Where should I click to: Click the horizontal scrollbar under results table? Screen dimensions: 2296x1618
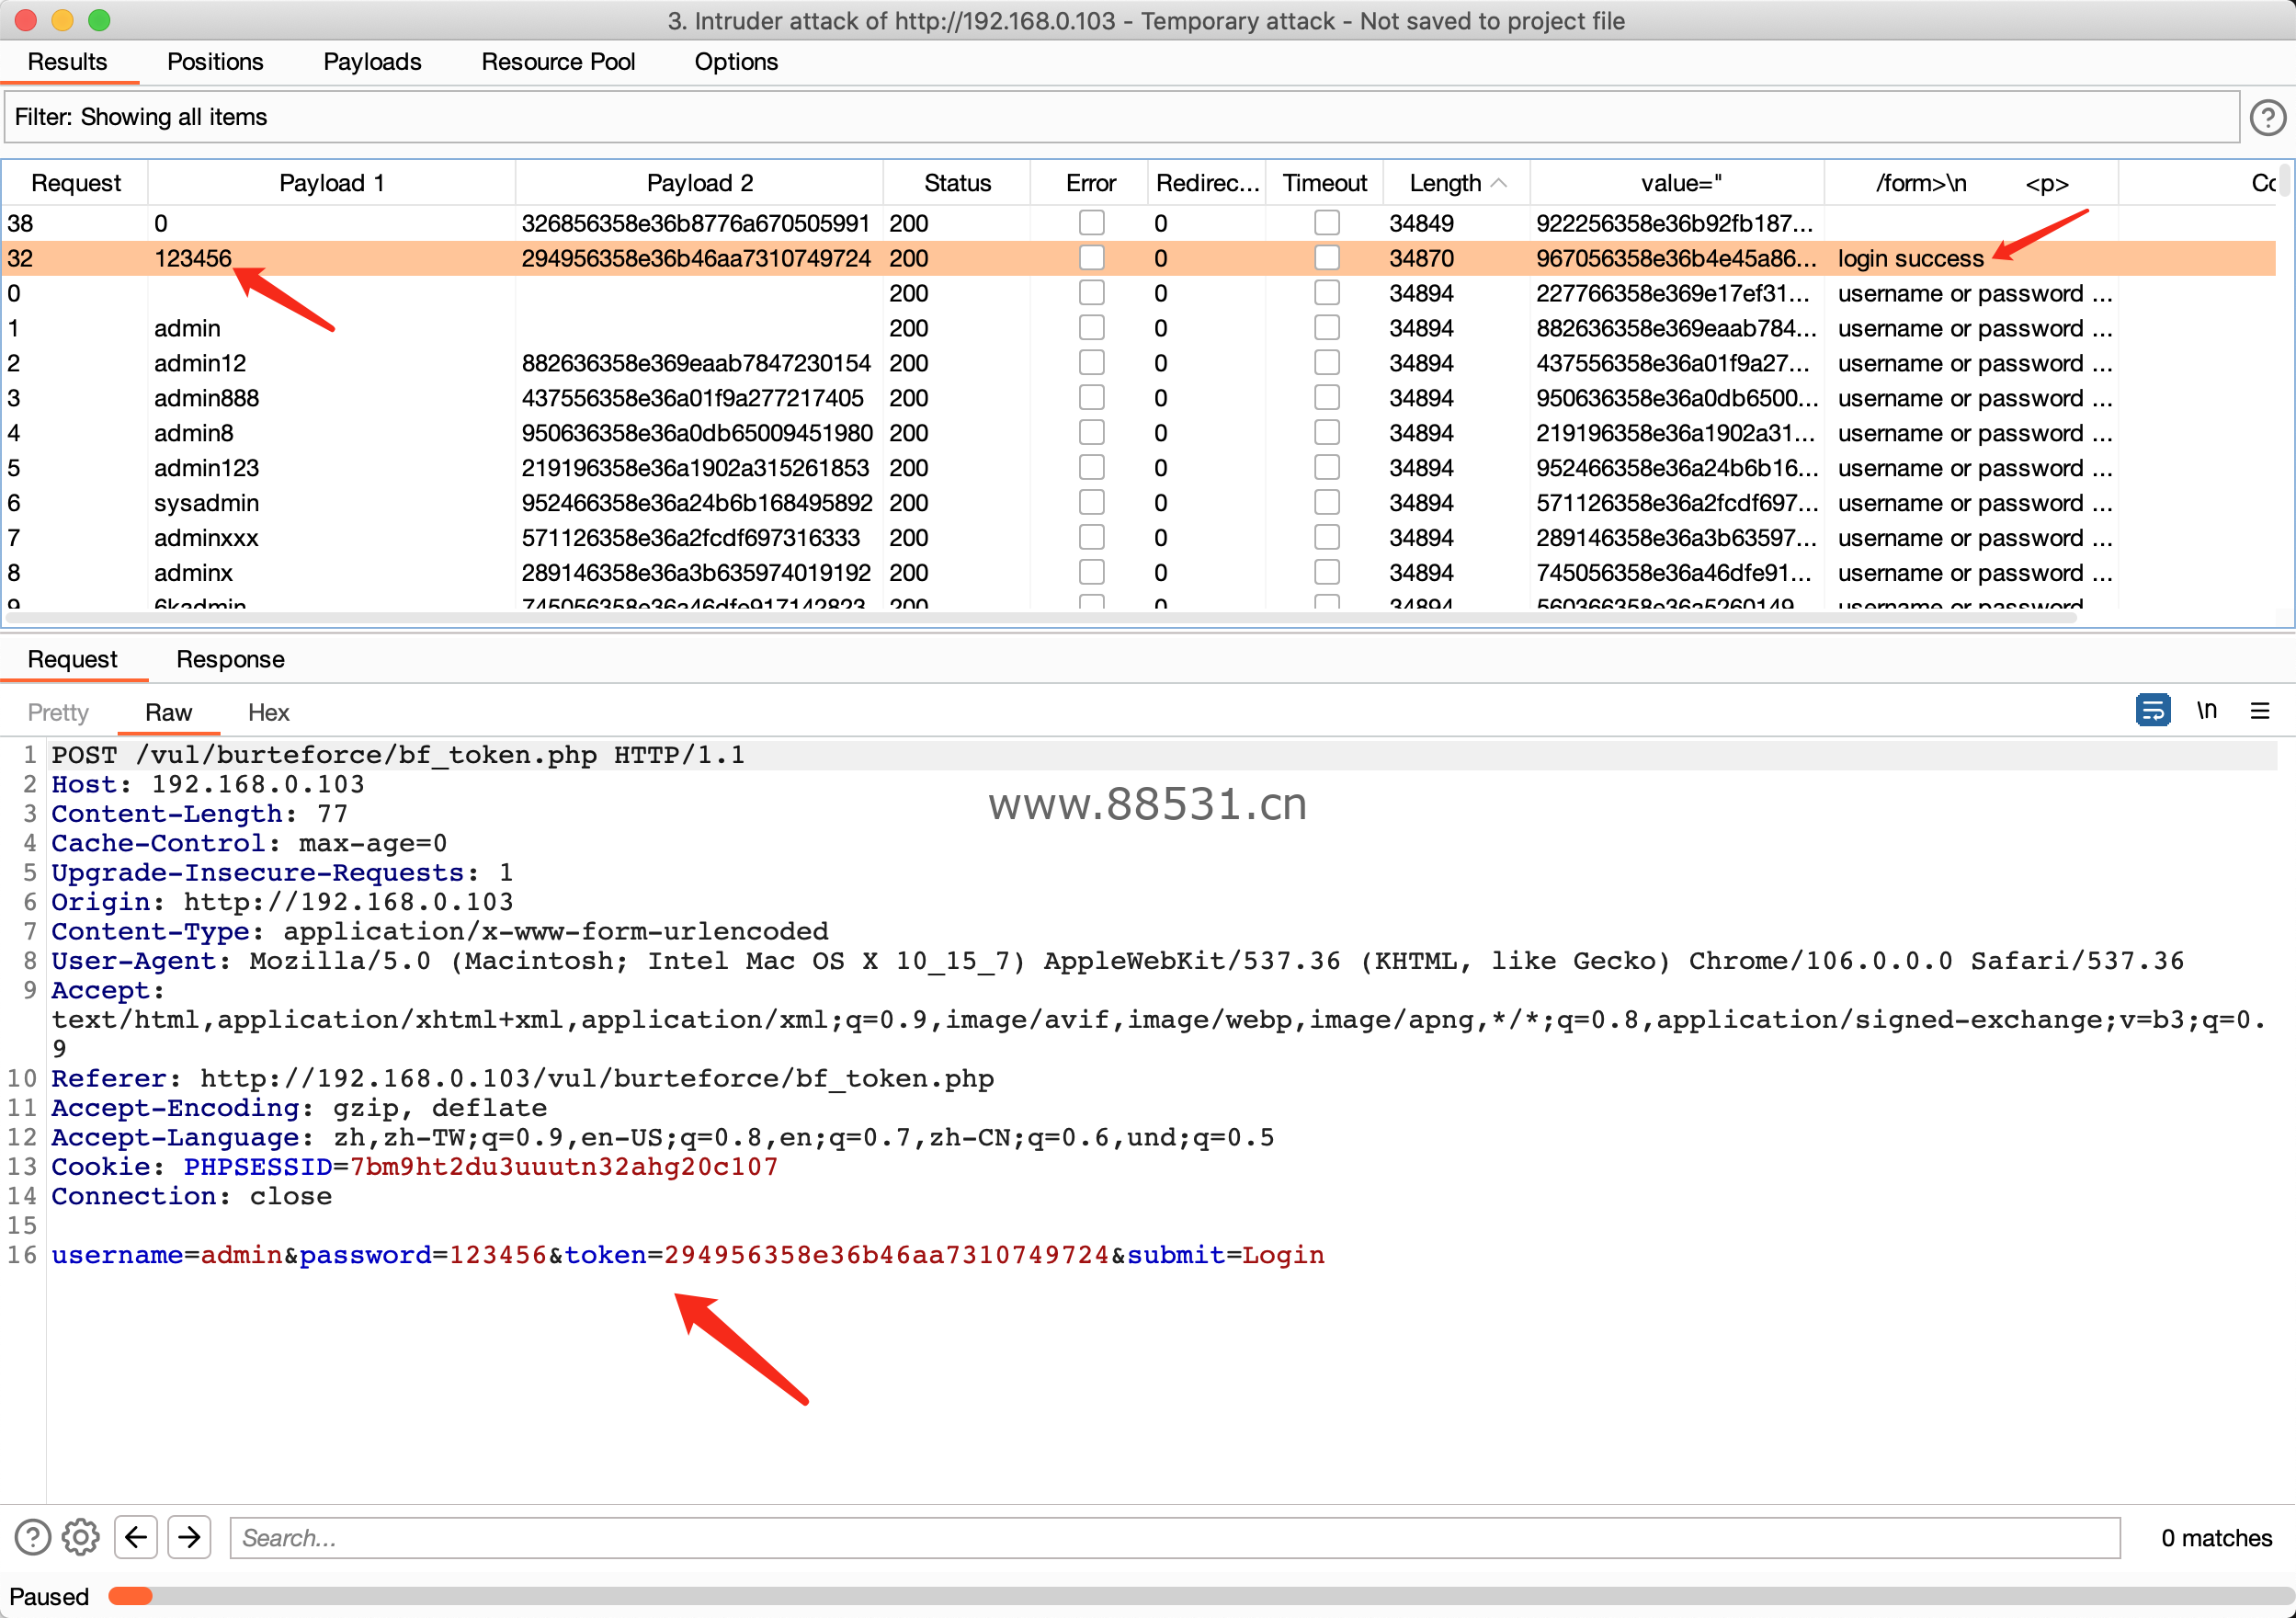click(x=1040, y=617)
